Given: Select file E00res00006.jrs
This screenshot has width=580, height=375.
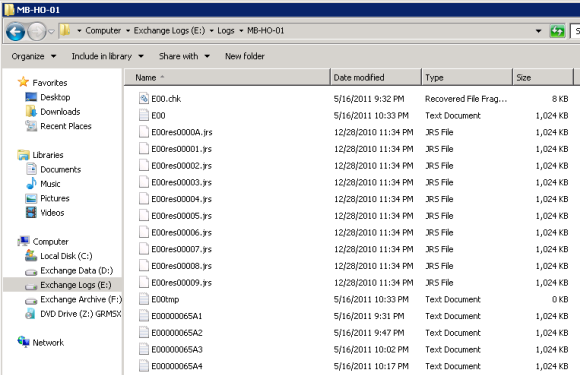Looking at the screenshot, I should click(181, 233).
